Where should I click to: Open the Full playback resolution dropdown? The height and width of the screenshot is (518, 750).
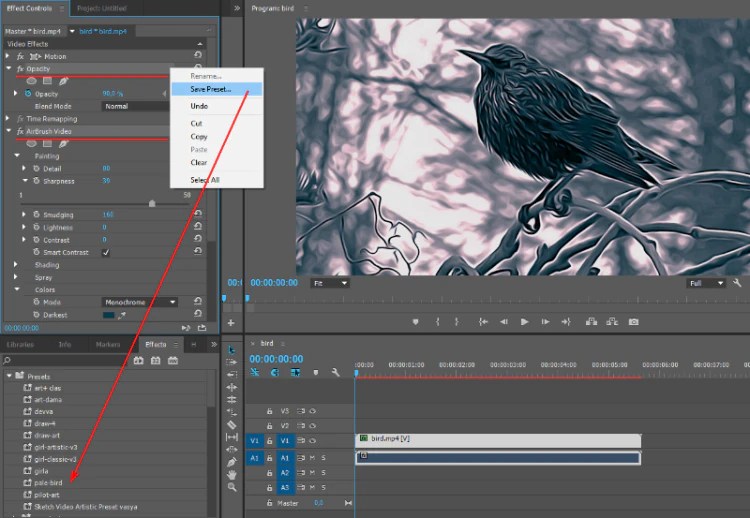click(706, 283)
